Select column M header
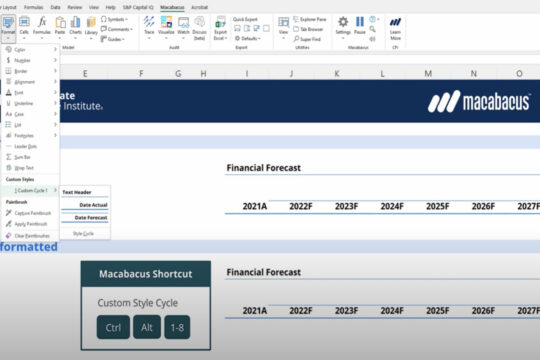Viewport: 540px width, 360px height. coord(428,73)
